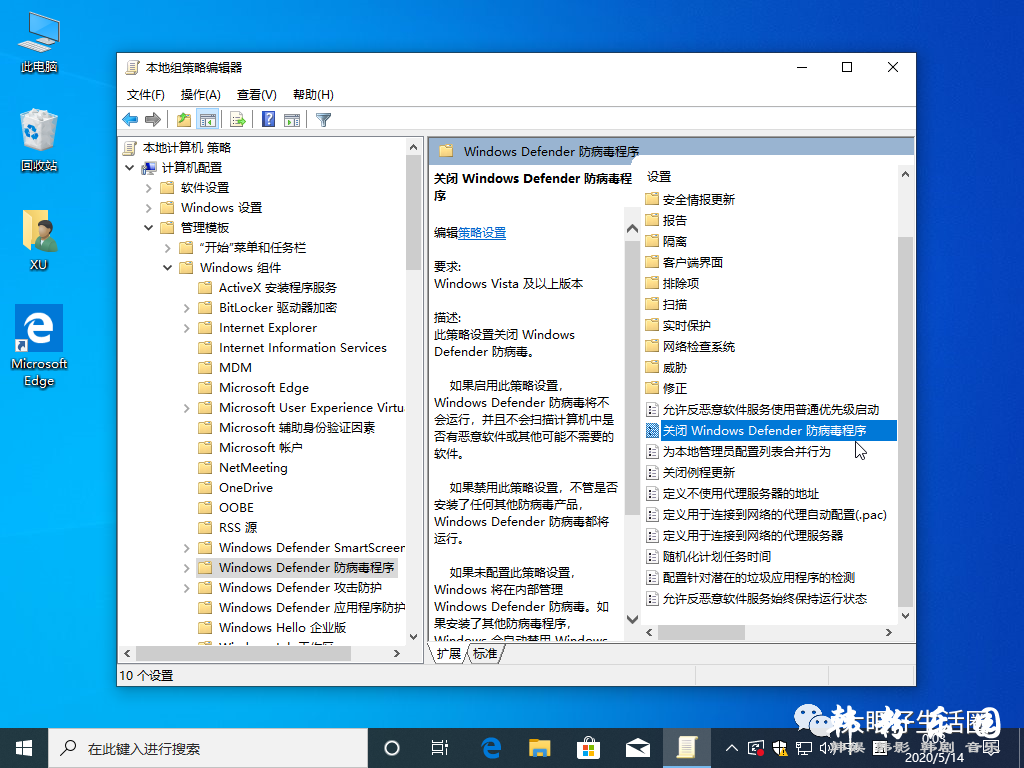Select the OneDrive tree item
Screen dimensions: 1024x768
246,488
